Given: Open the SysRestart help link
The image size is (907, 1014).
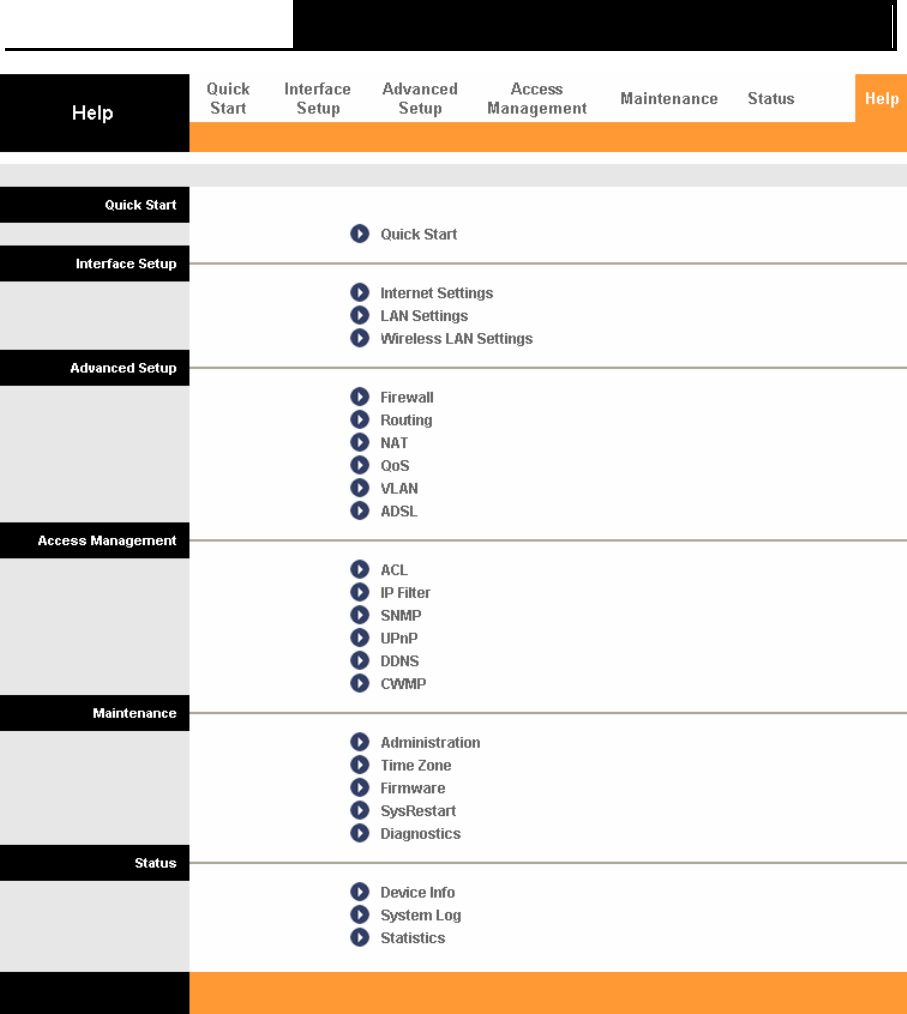Looking at the screenshot, I should pos(418,811).
